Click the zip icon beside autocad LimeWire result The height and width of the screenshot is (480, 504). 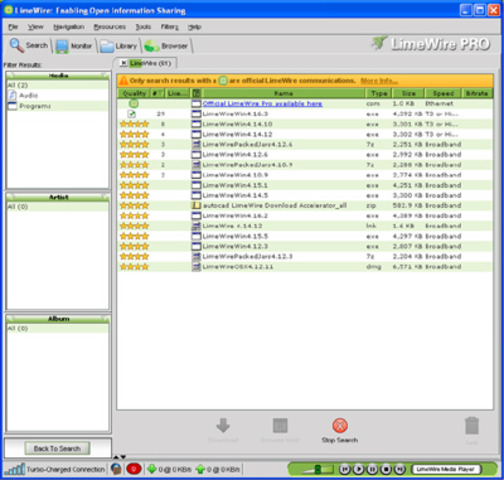[196, 206]
